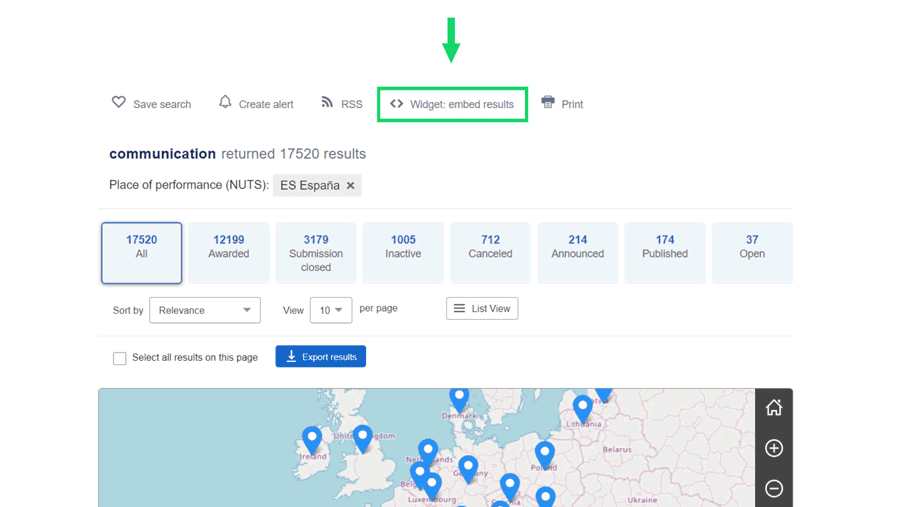Select the Submission closed tab

[316, 253]
